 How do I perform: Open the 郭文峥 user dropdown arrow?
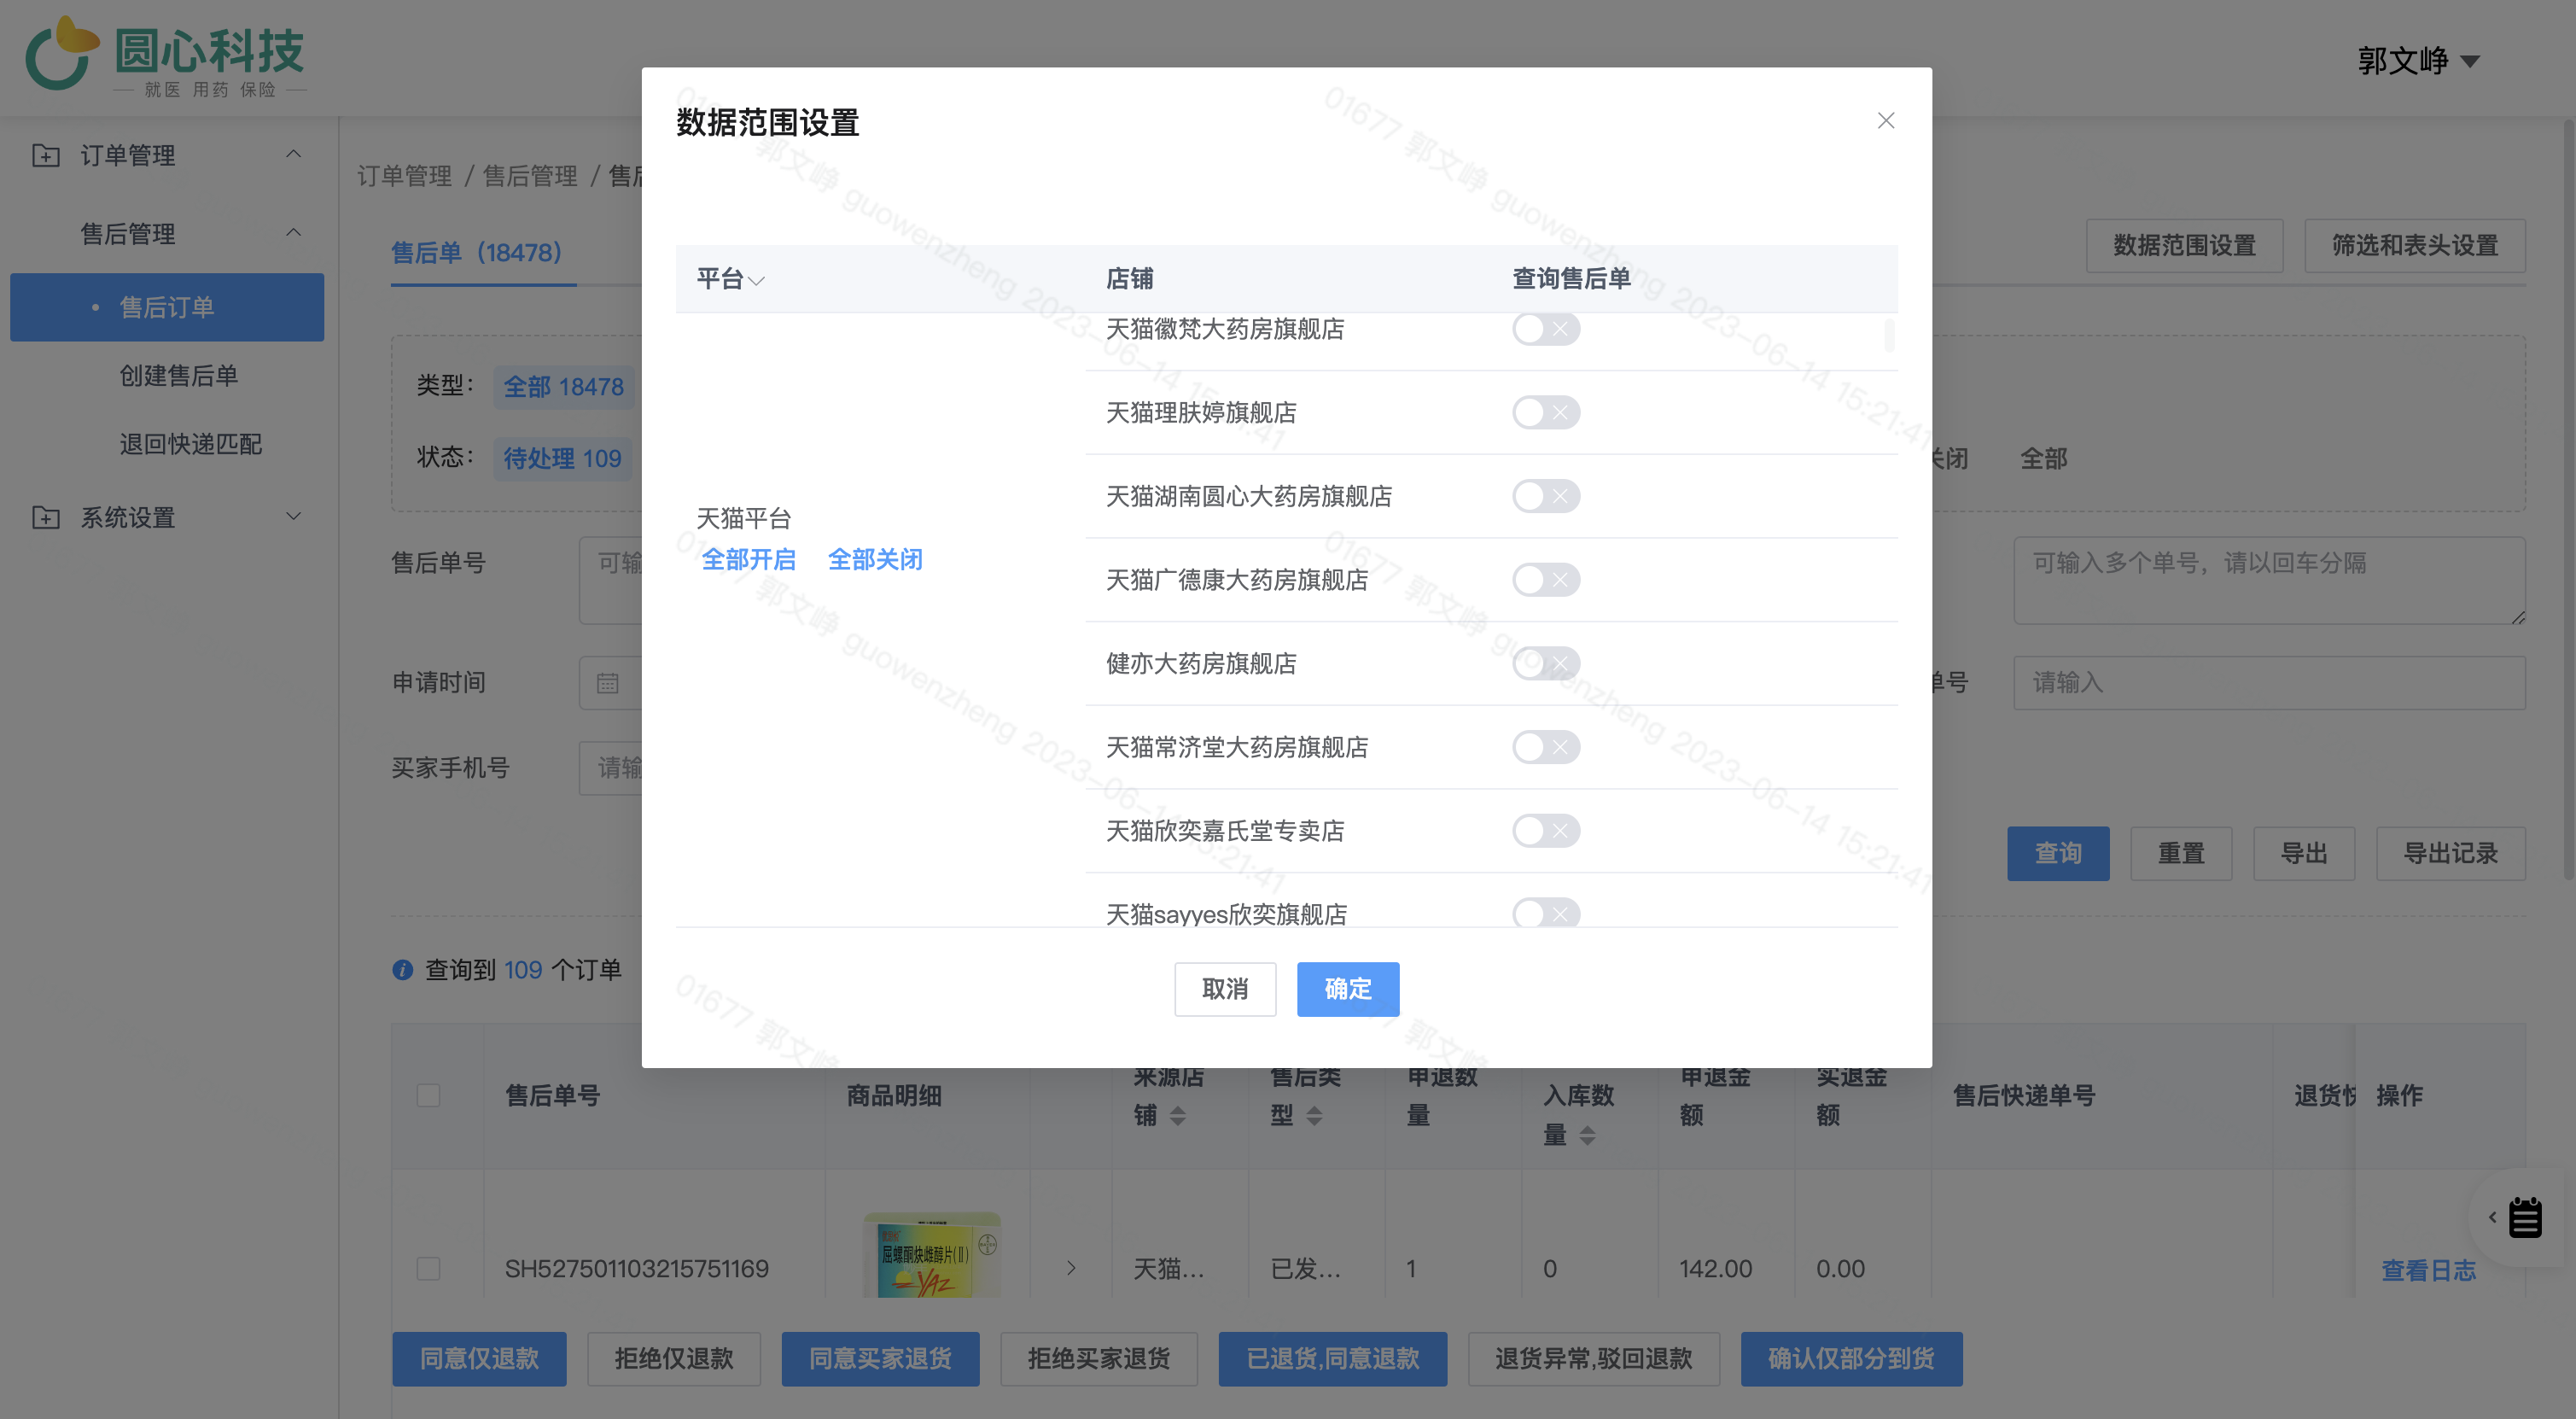[2470, 62]
